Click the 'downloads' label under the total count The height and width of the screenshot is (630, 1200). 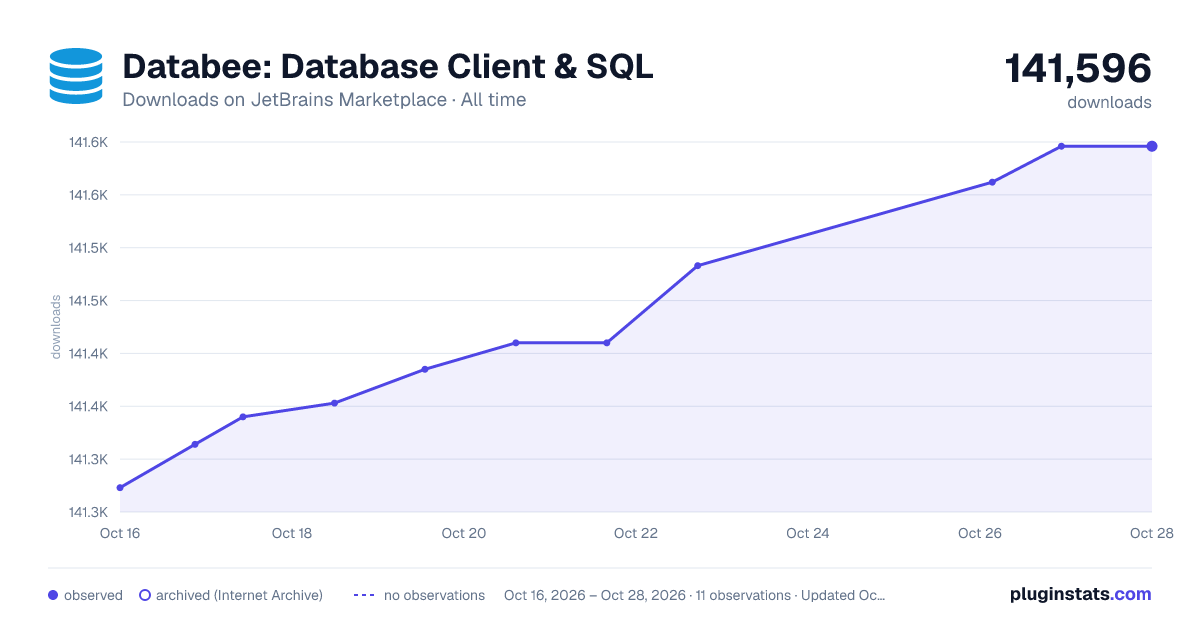(x=1109, y=102)
